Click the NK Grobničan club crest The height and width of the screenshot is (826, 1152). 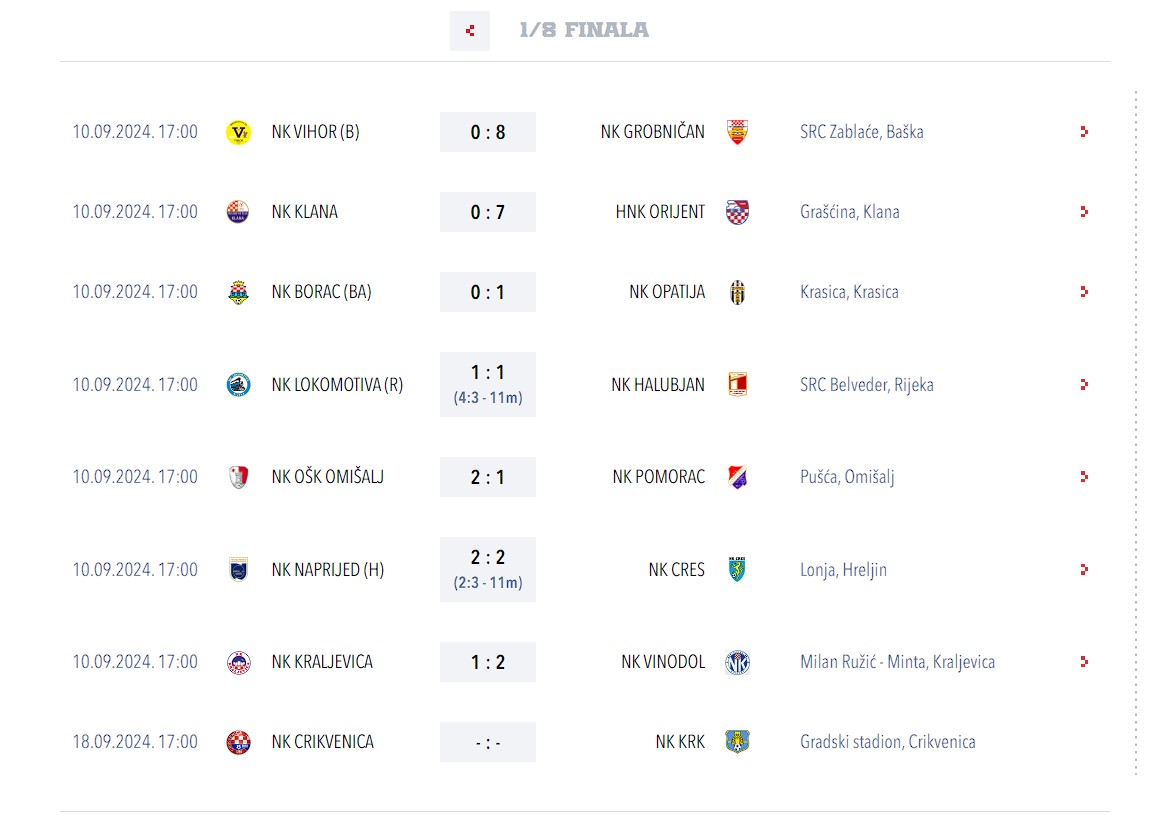coord(737,132)
